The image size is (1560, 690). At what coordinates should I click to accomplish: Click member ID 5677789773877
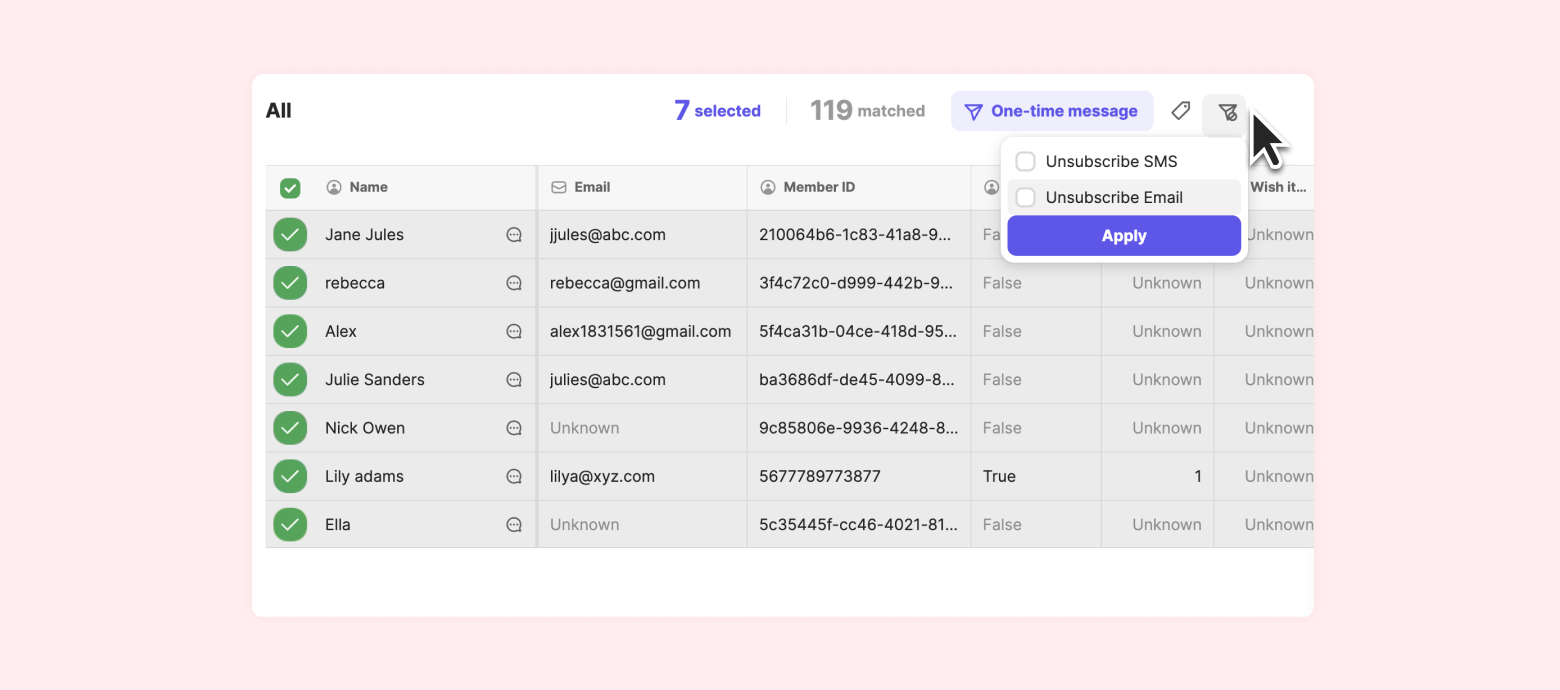click(820, 476)
